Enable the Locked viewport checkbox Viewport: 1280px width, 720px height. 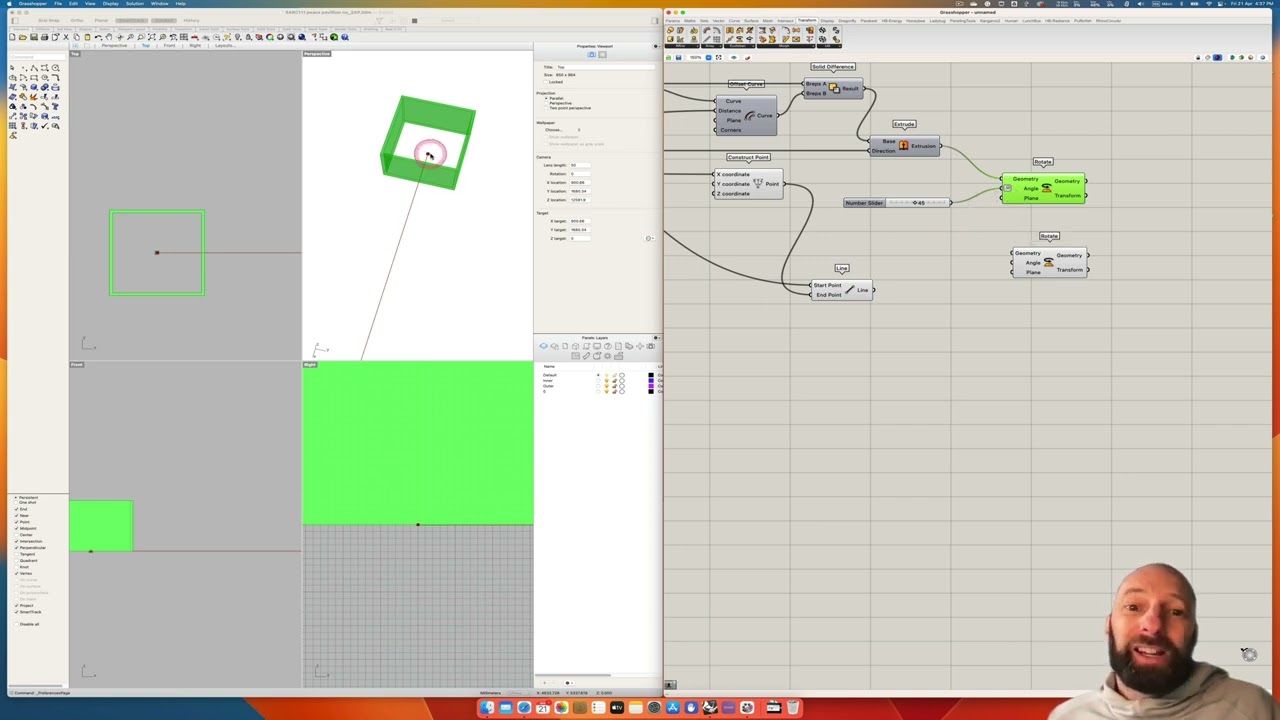pos(546,82)
